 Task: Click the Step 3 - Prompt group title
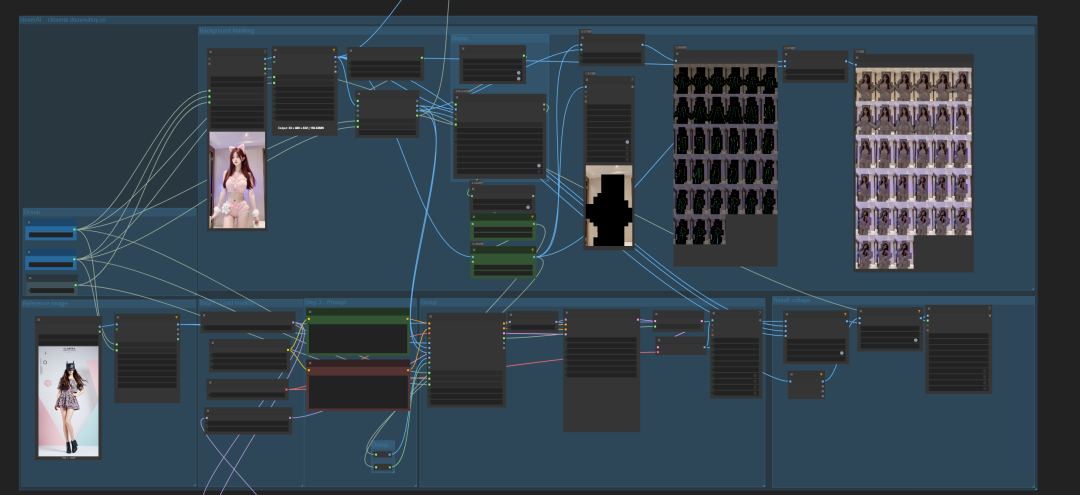tap(326, 302)
